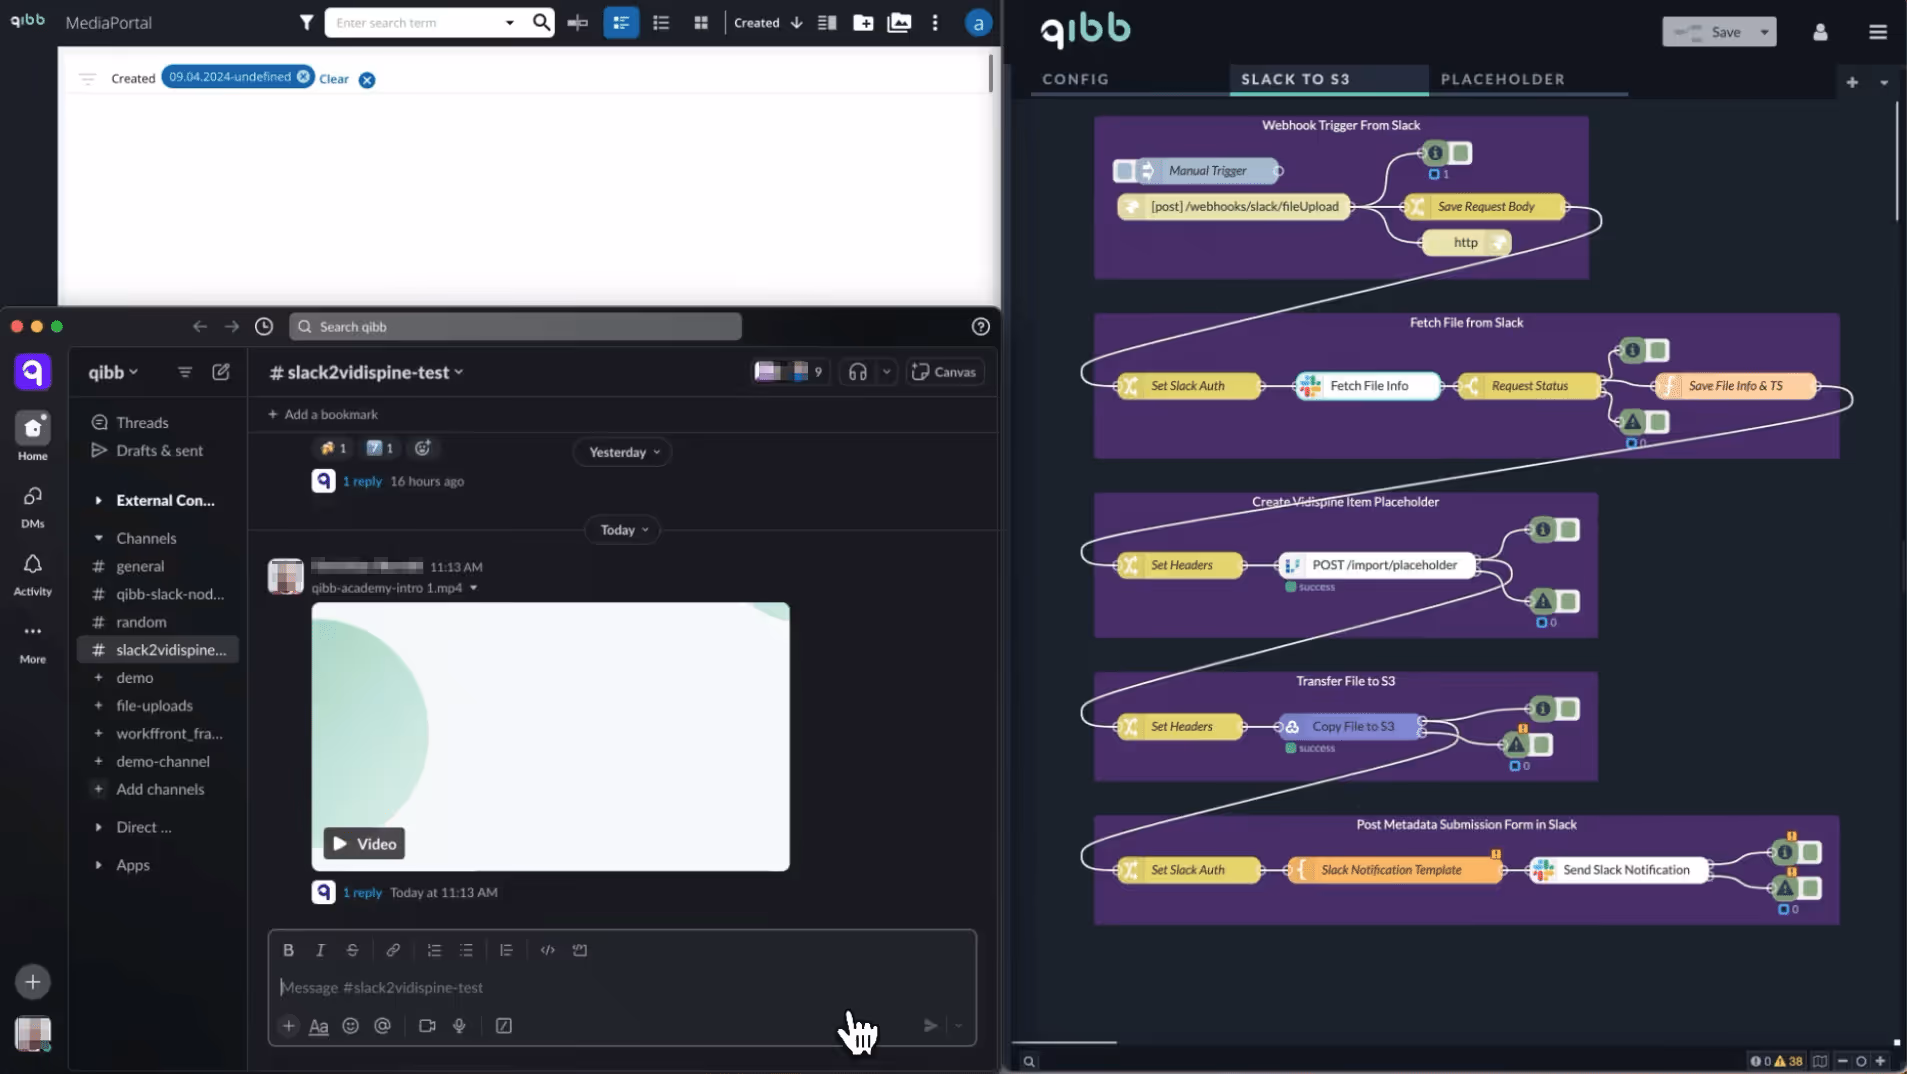This screenshot has width=1907, height=1074.
Task: Click Add a bookmark
Action: tap(322, 414)
